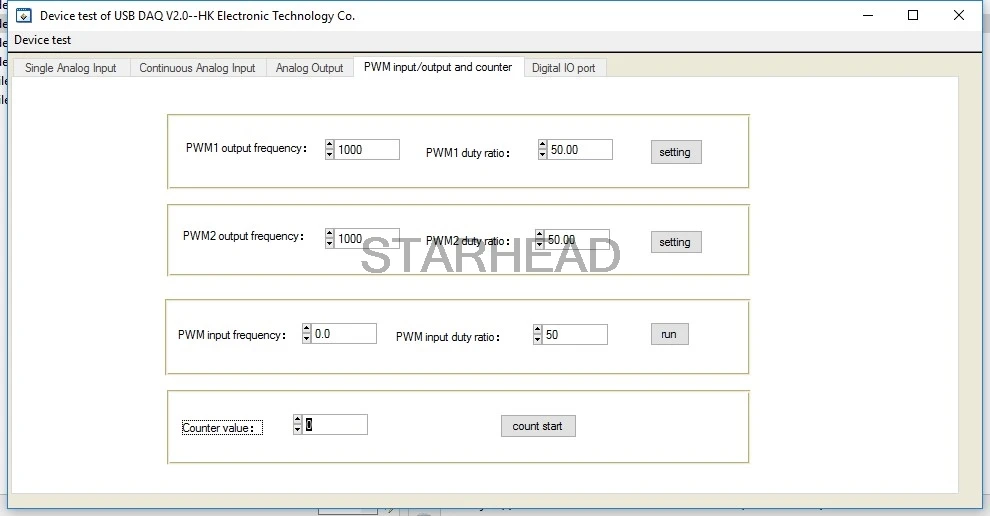Apply PWM1 with its setting button

point(676,152)
